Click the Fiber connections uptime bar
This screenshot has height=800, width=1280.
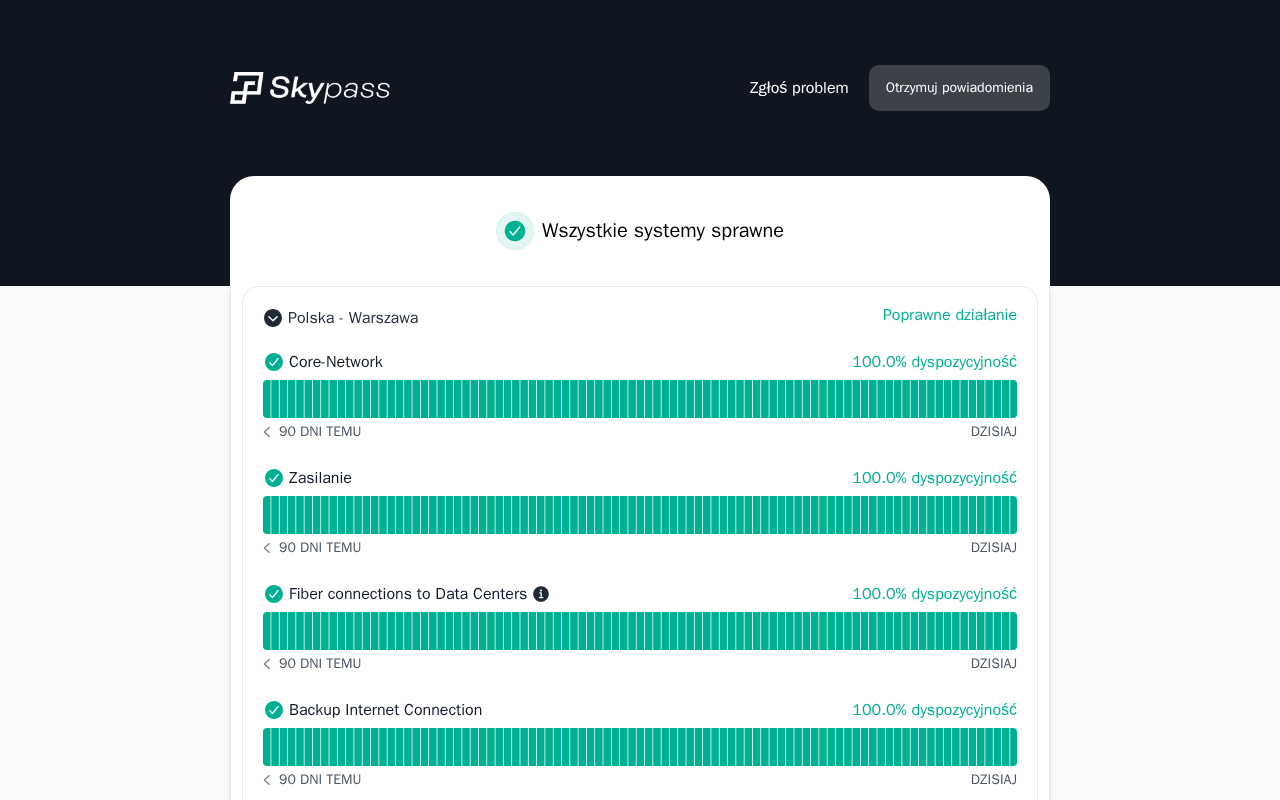[x=640, y=631]
